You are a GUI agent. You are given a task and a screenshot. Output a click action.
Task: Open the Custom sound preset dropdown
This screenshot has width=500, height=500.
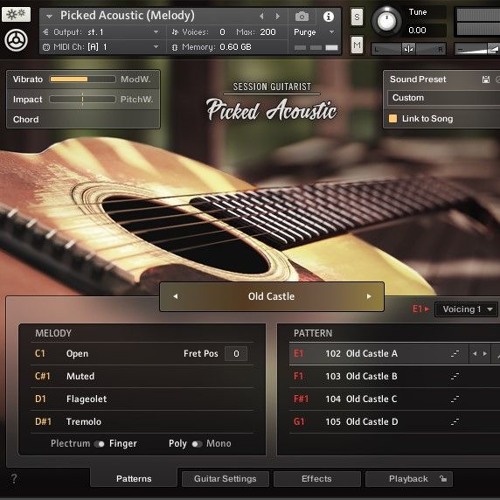(443, 98)
